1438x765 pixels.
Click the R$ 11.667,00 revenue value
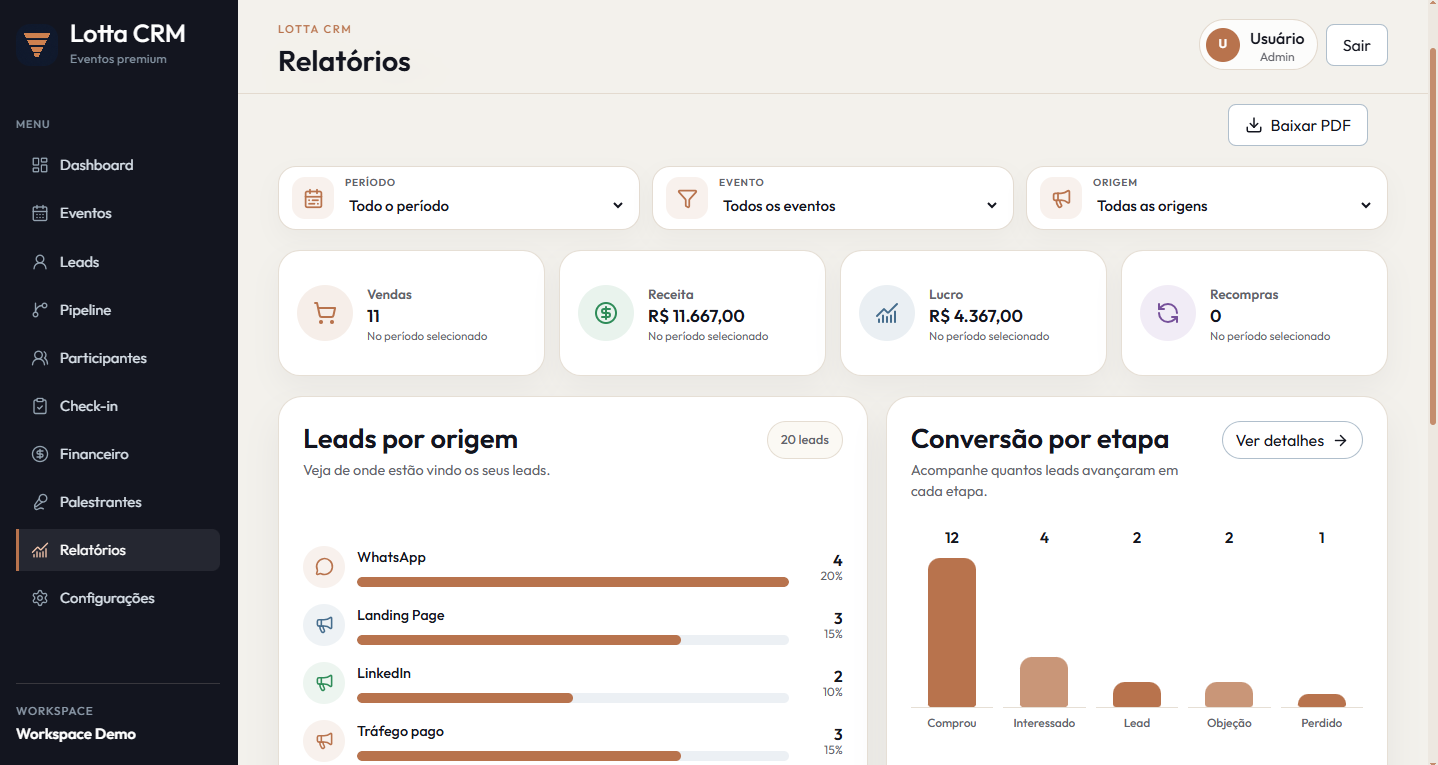(696, 316)
